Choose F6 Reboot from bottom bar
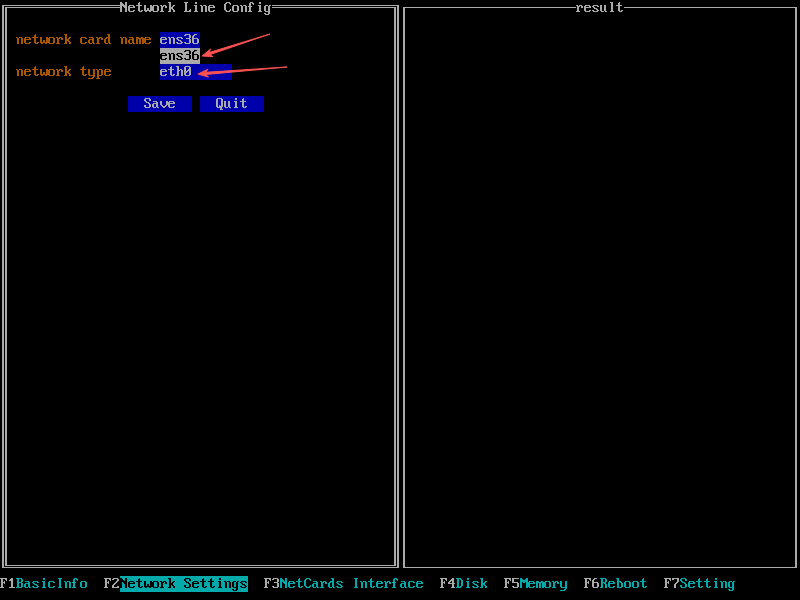Viewport: 800px width, 600px height. click(615, 584)
